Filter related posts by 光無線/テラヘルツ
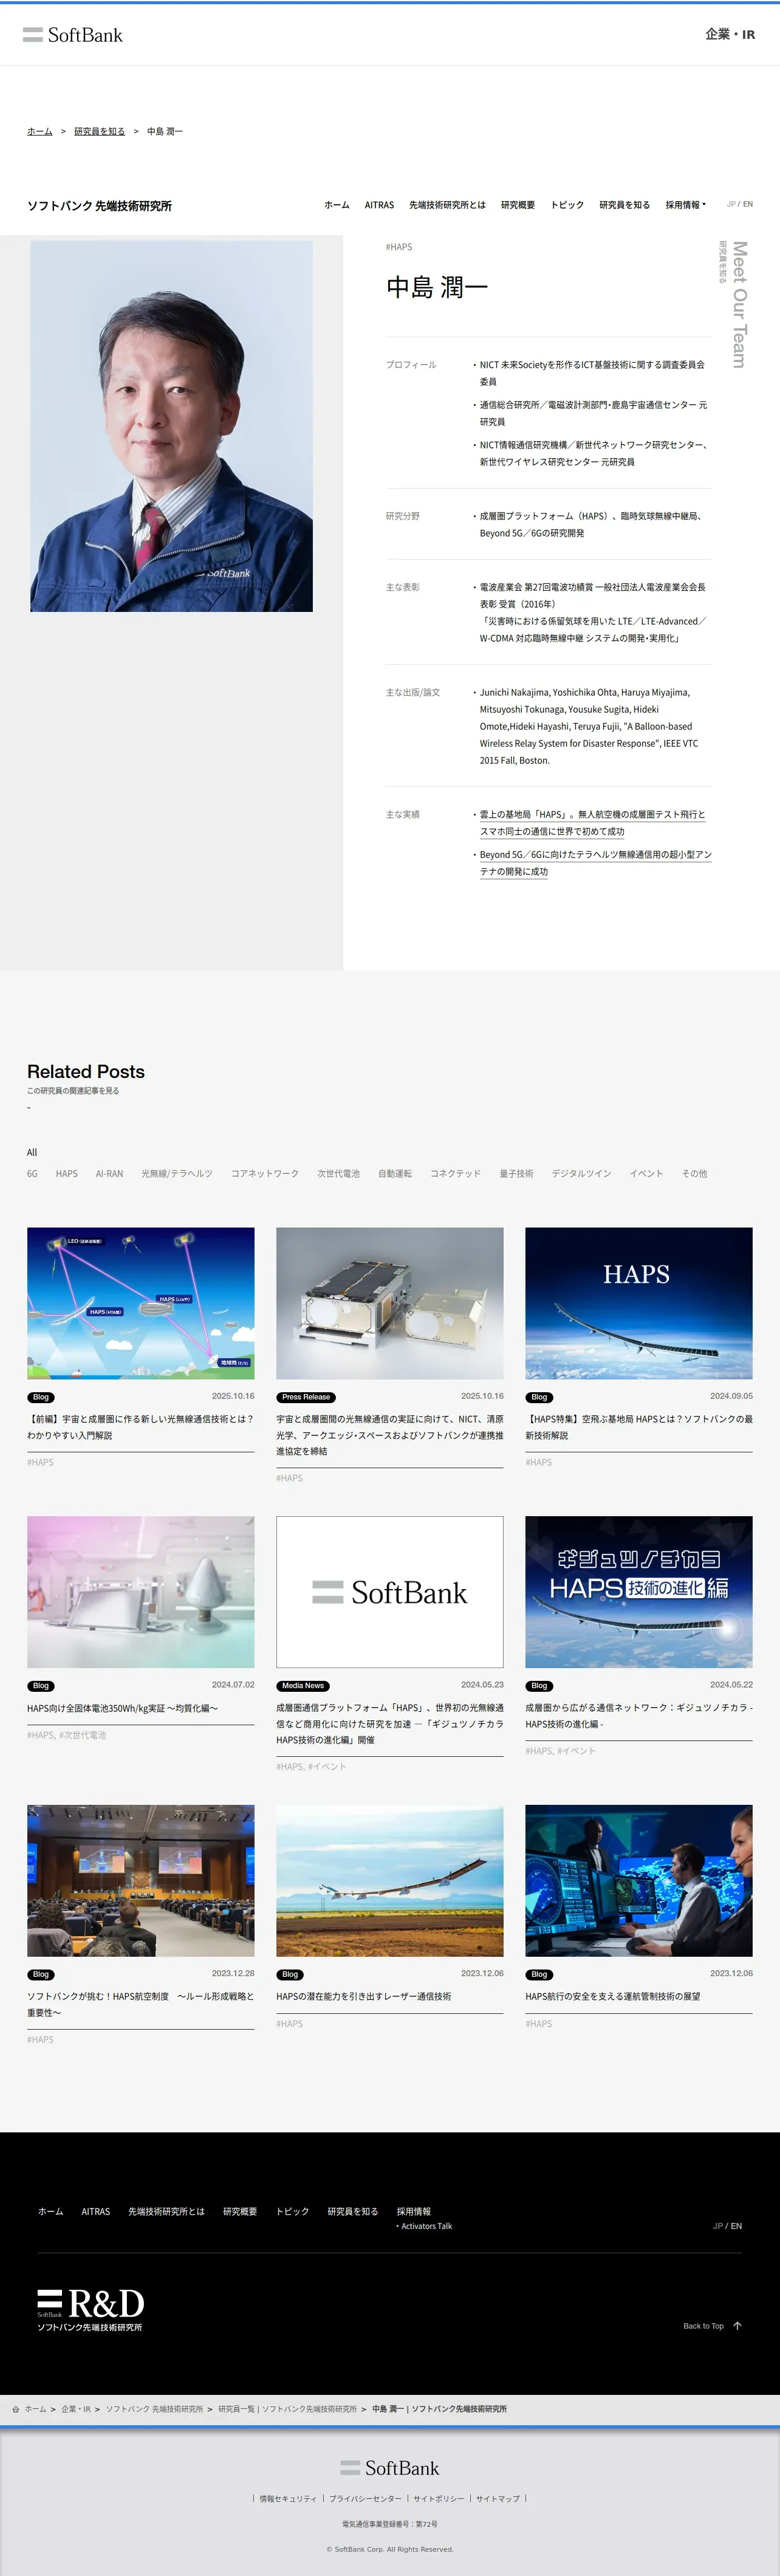The height and width of the screenshot is (2576, 780). 177,1174
